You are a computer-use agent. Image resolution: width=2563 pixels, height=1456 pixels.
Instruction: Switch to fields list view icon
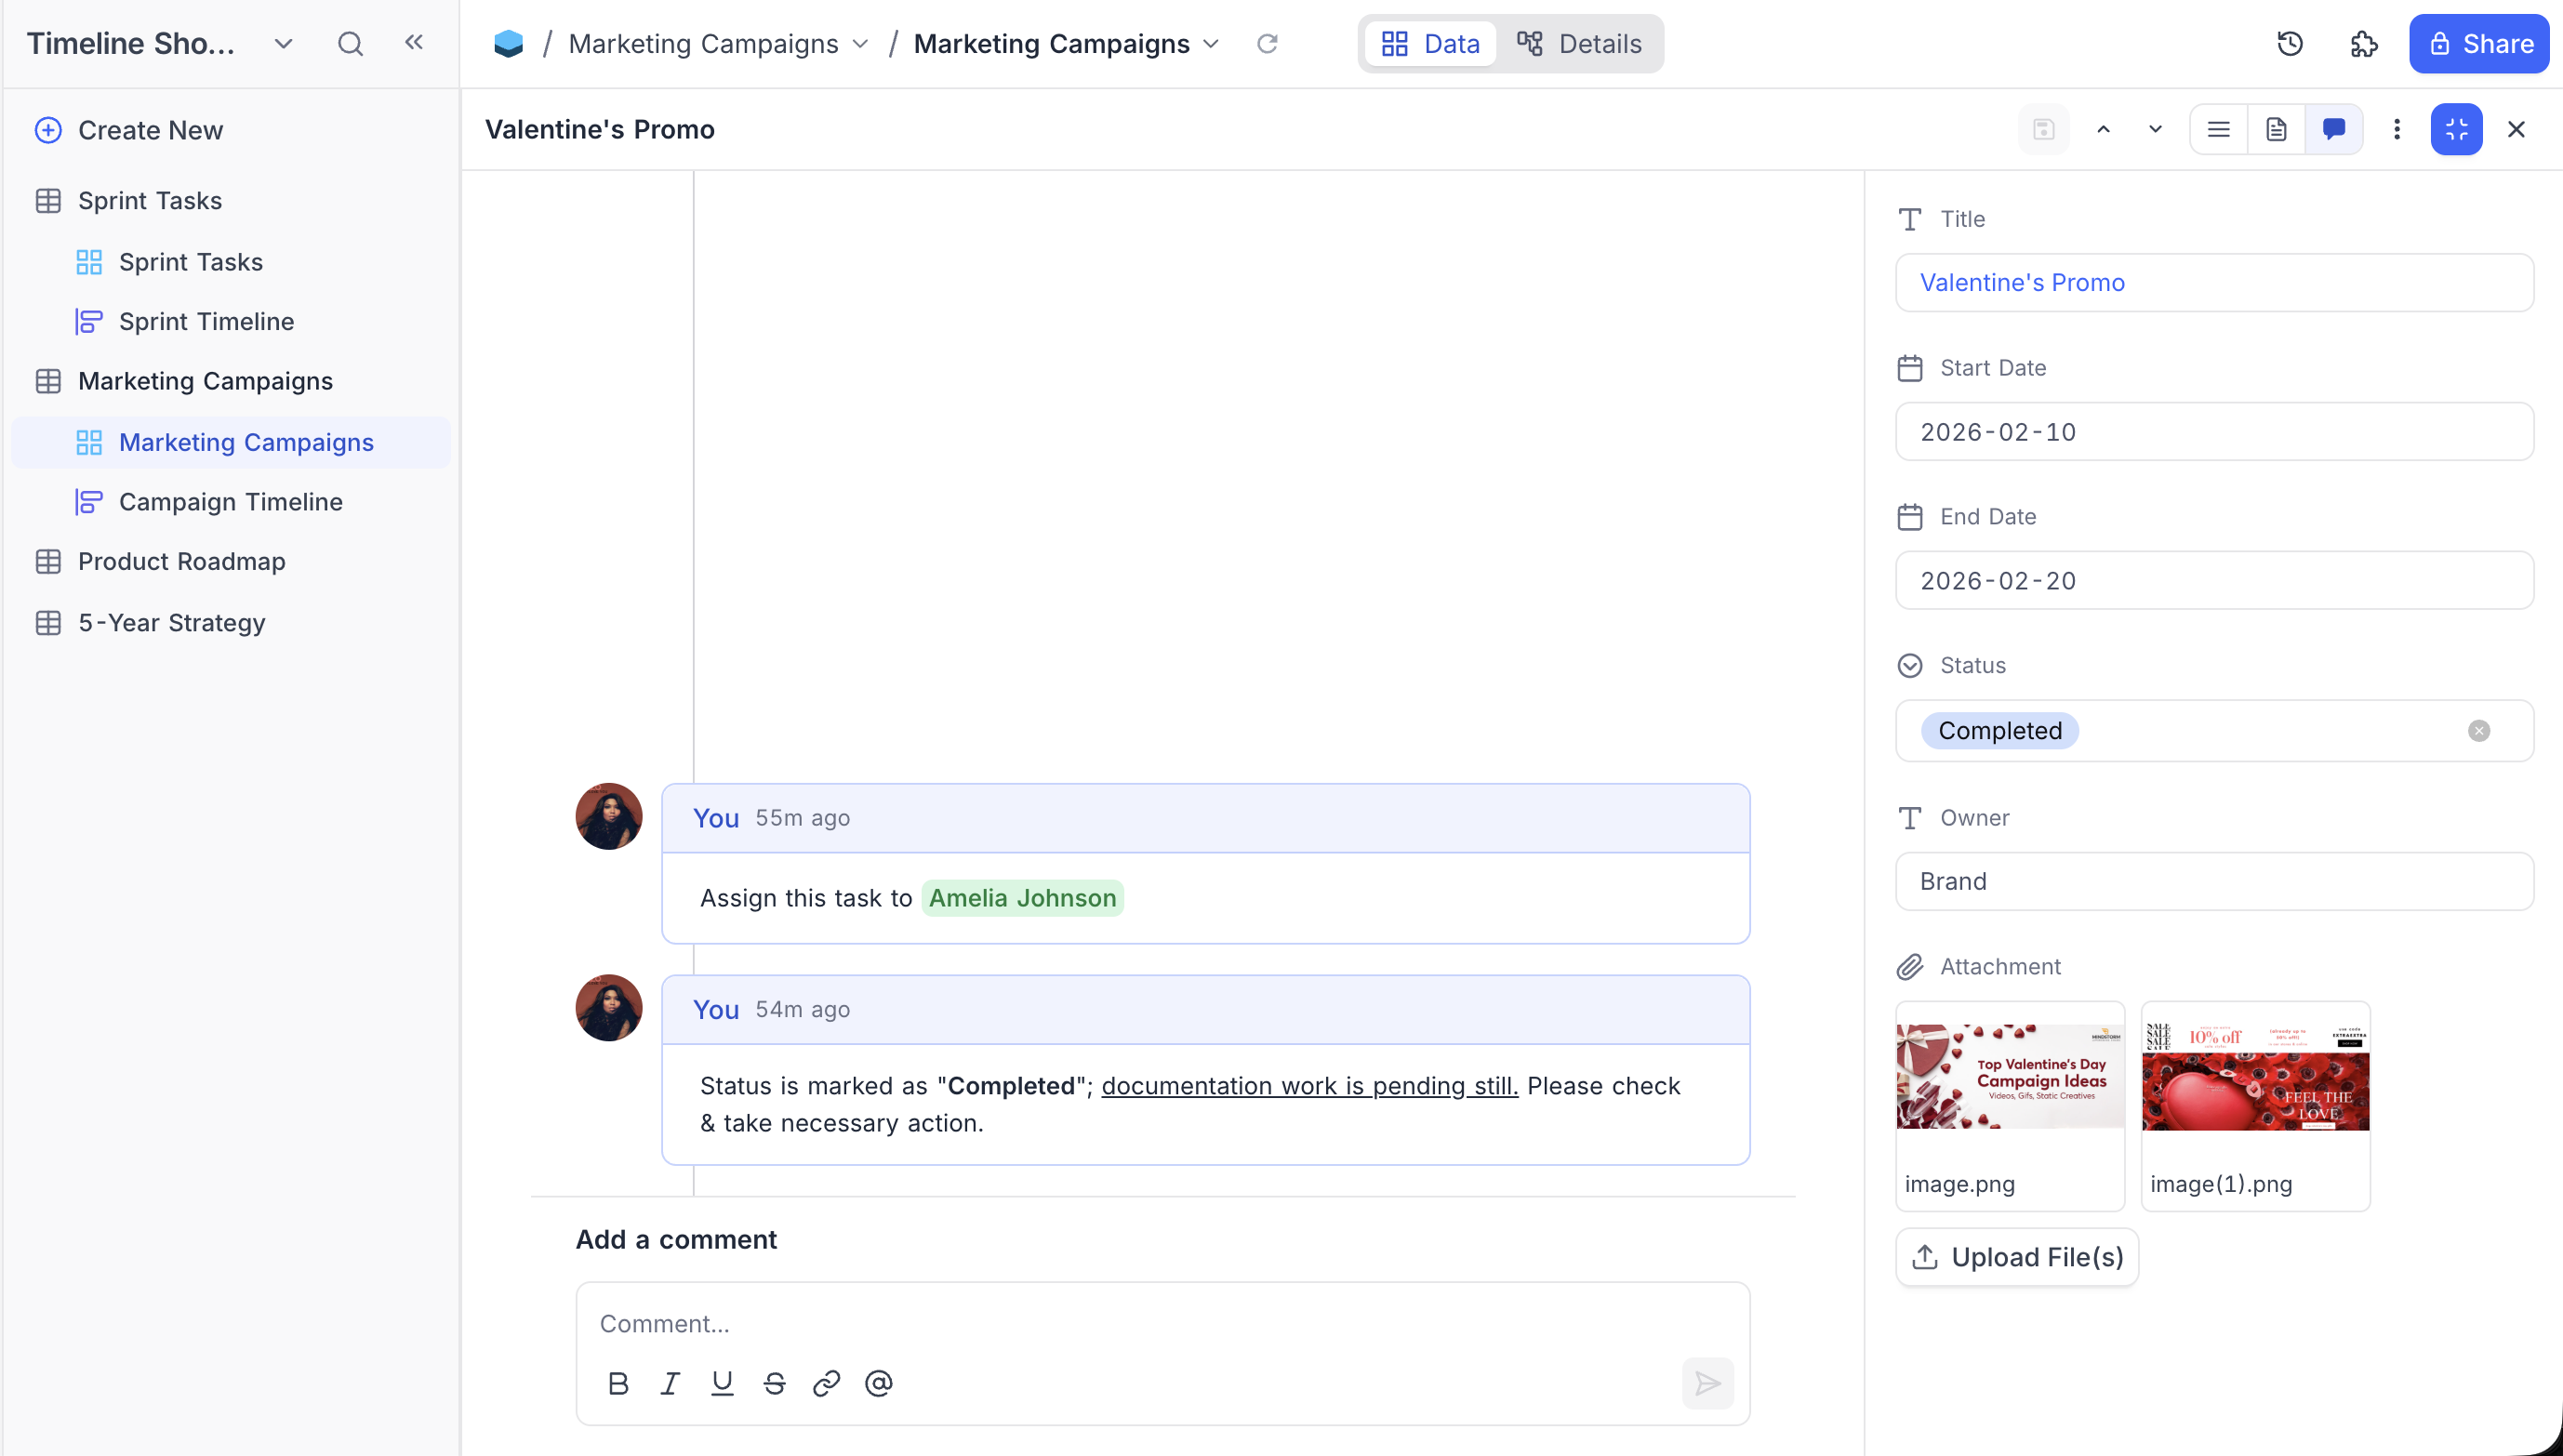[x=2219, y=129]
